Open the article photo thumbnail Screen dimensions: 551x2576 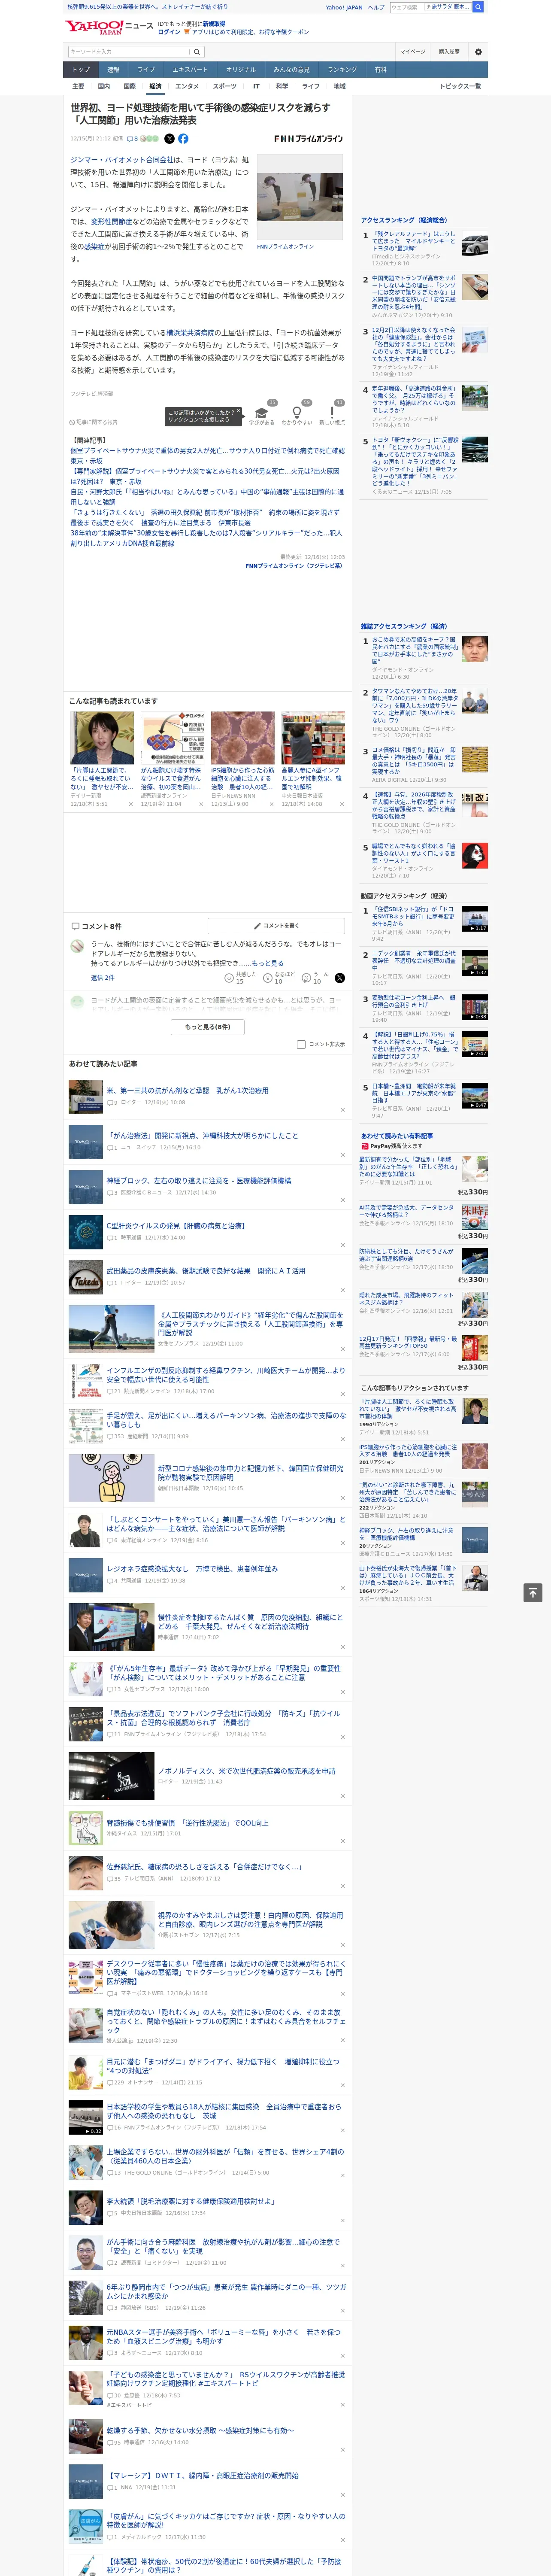[300, 196]
